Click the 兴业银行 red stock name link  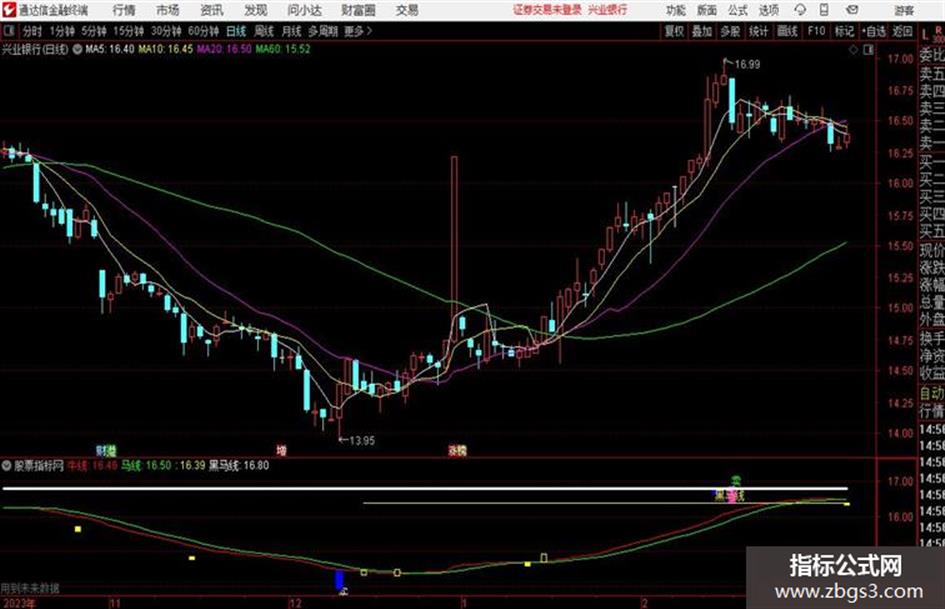tap(608, 10)
